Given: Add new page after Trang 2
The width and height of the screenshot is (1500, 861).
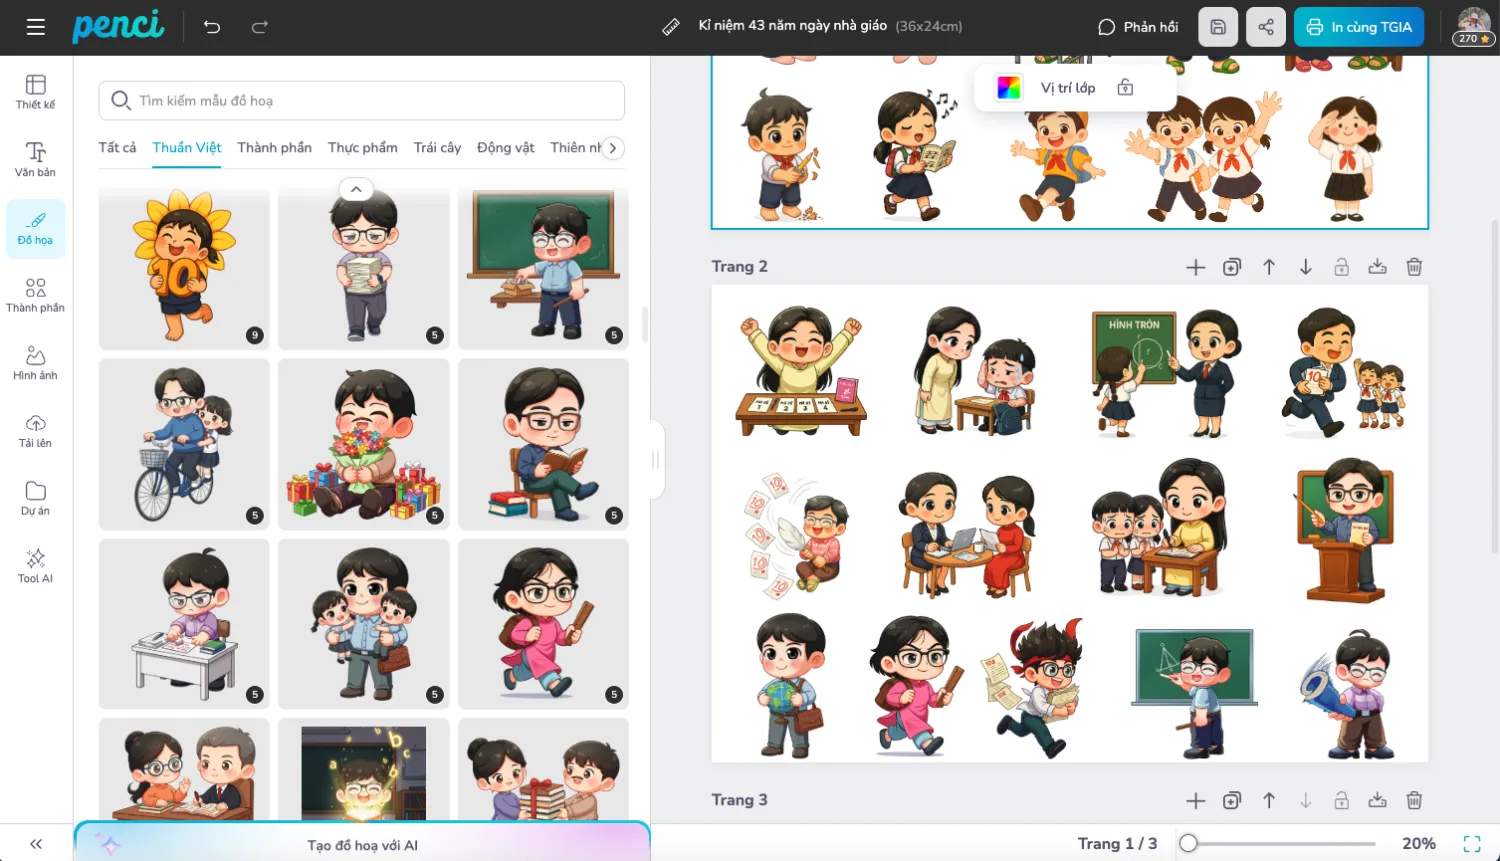Looking at the screenshot, I should coord(1195,267).
